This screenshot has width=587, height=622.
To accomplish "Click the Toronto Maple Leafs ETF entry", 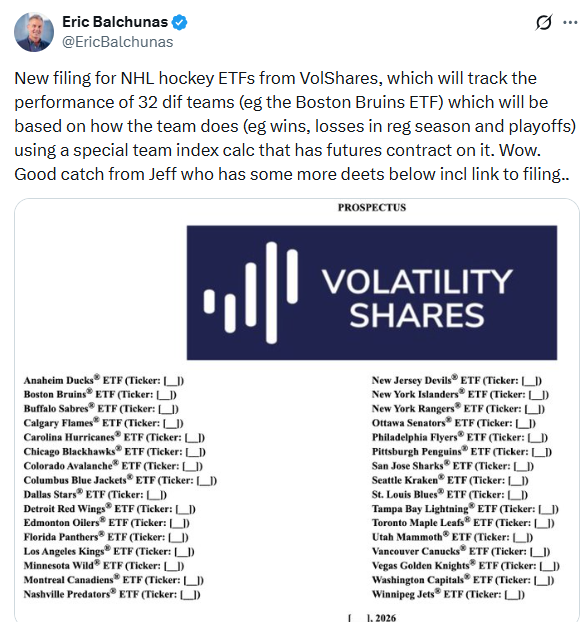I will [463, 522].
